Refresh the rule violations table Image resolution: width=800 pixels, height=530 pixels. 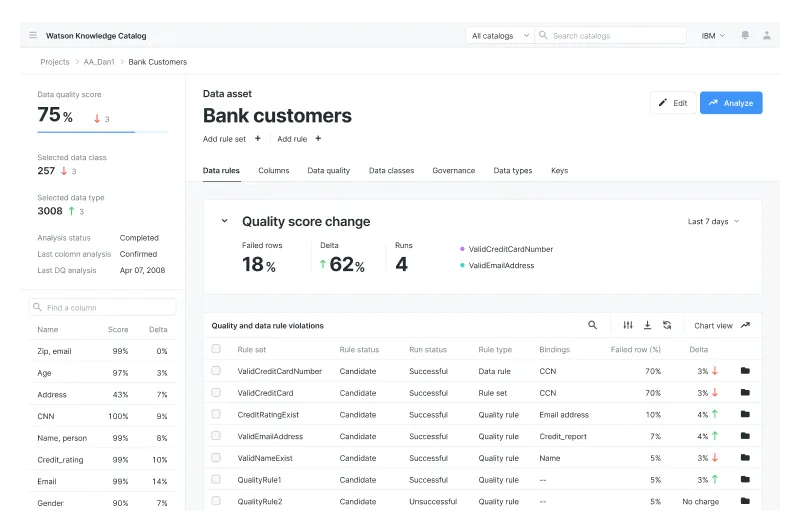point(667,325)
